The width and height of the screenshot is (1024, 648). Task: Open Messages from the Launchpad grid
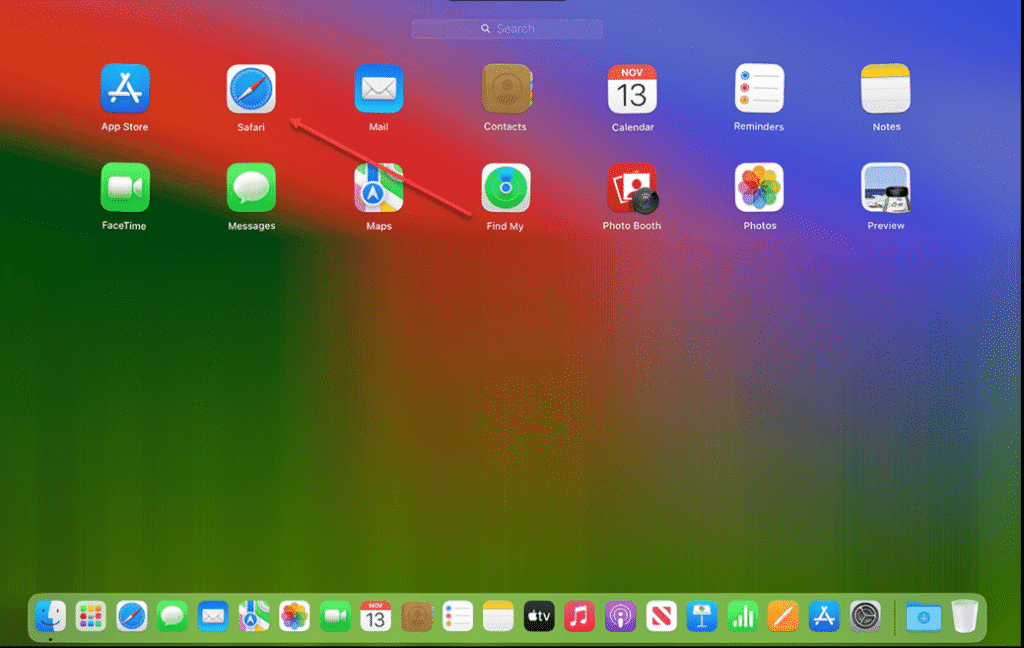click(x=251, y=188)
